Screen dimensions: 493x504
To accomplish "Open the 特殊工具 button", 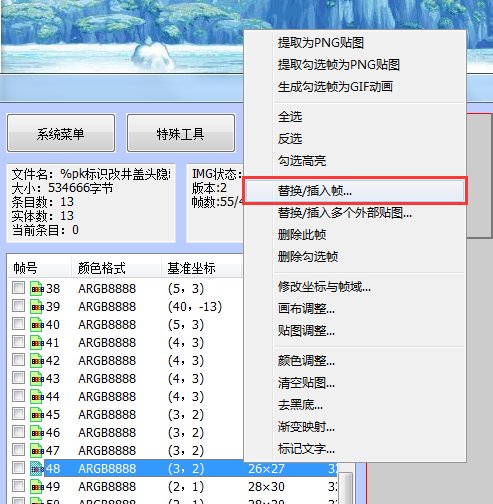I will 181,133.
